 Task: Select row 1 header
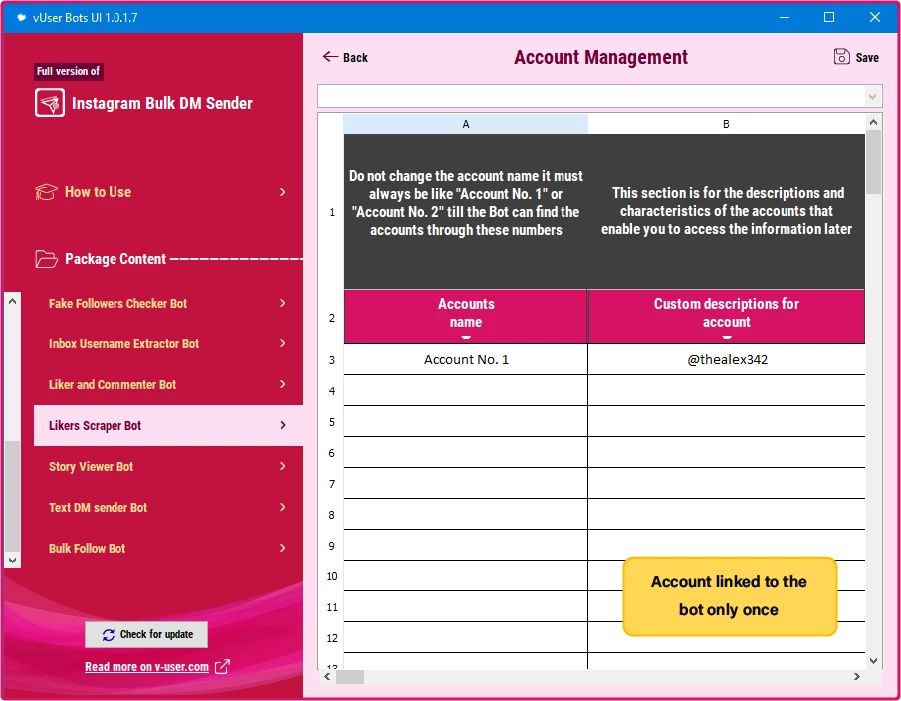(332, 212)
